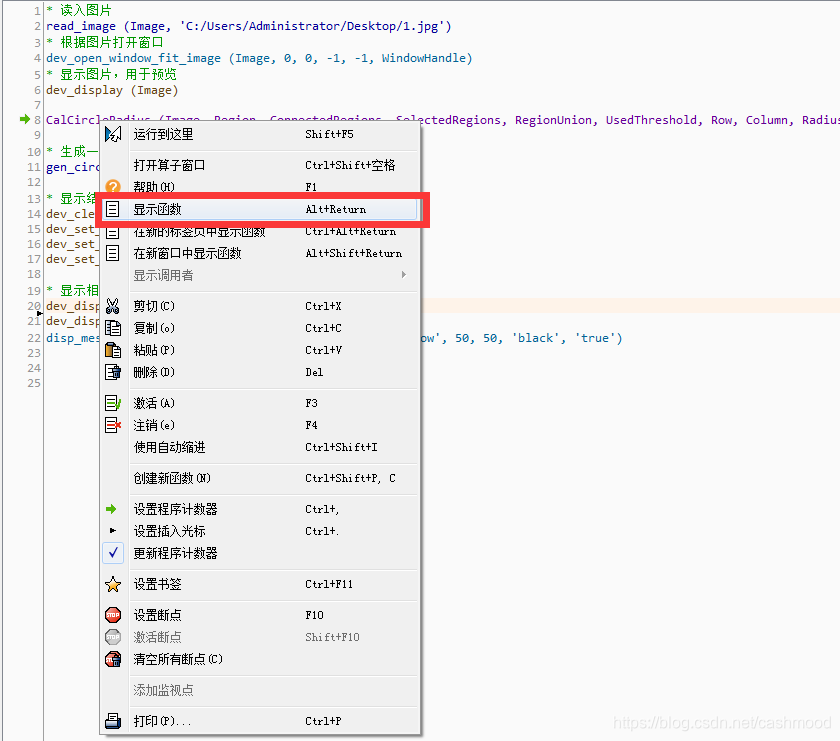Choose 创建新函数(N) menu entry
The image size is (840, 741).
point(260,478)
